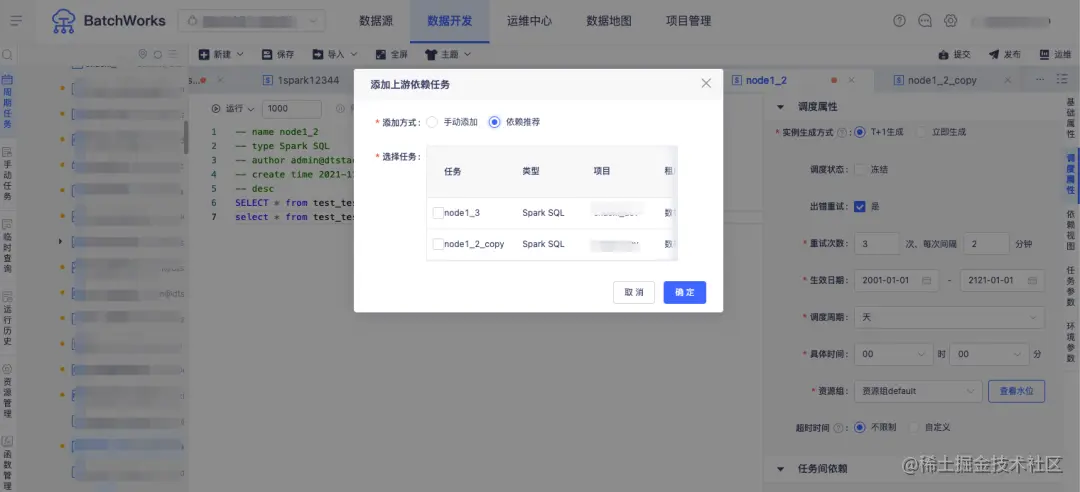Viewport: 1080px width, 492px height.
Task: Click the list filter icon above task tree
Action: pos(173,54)
